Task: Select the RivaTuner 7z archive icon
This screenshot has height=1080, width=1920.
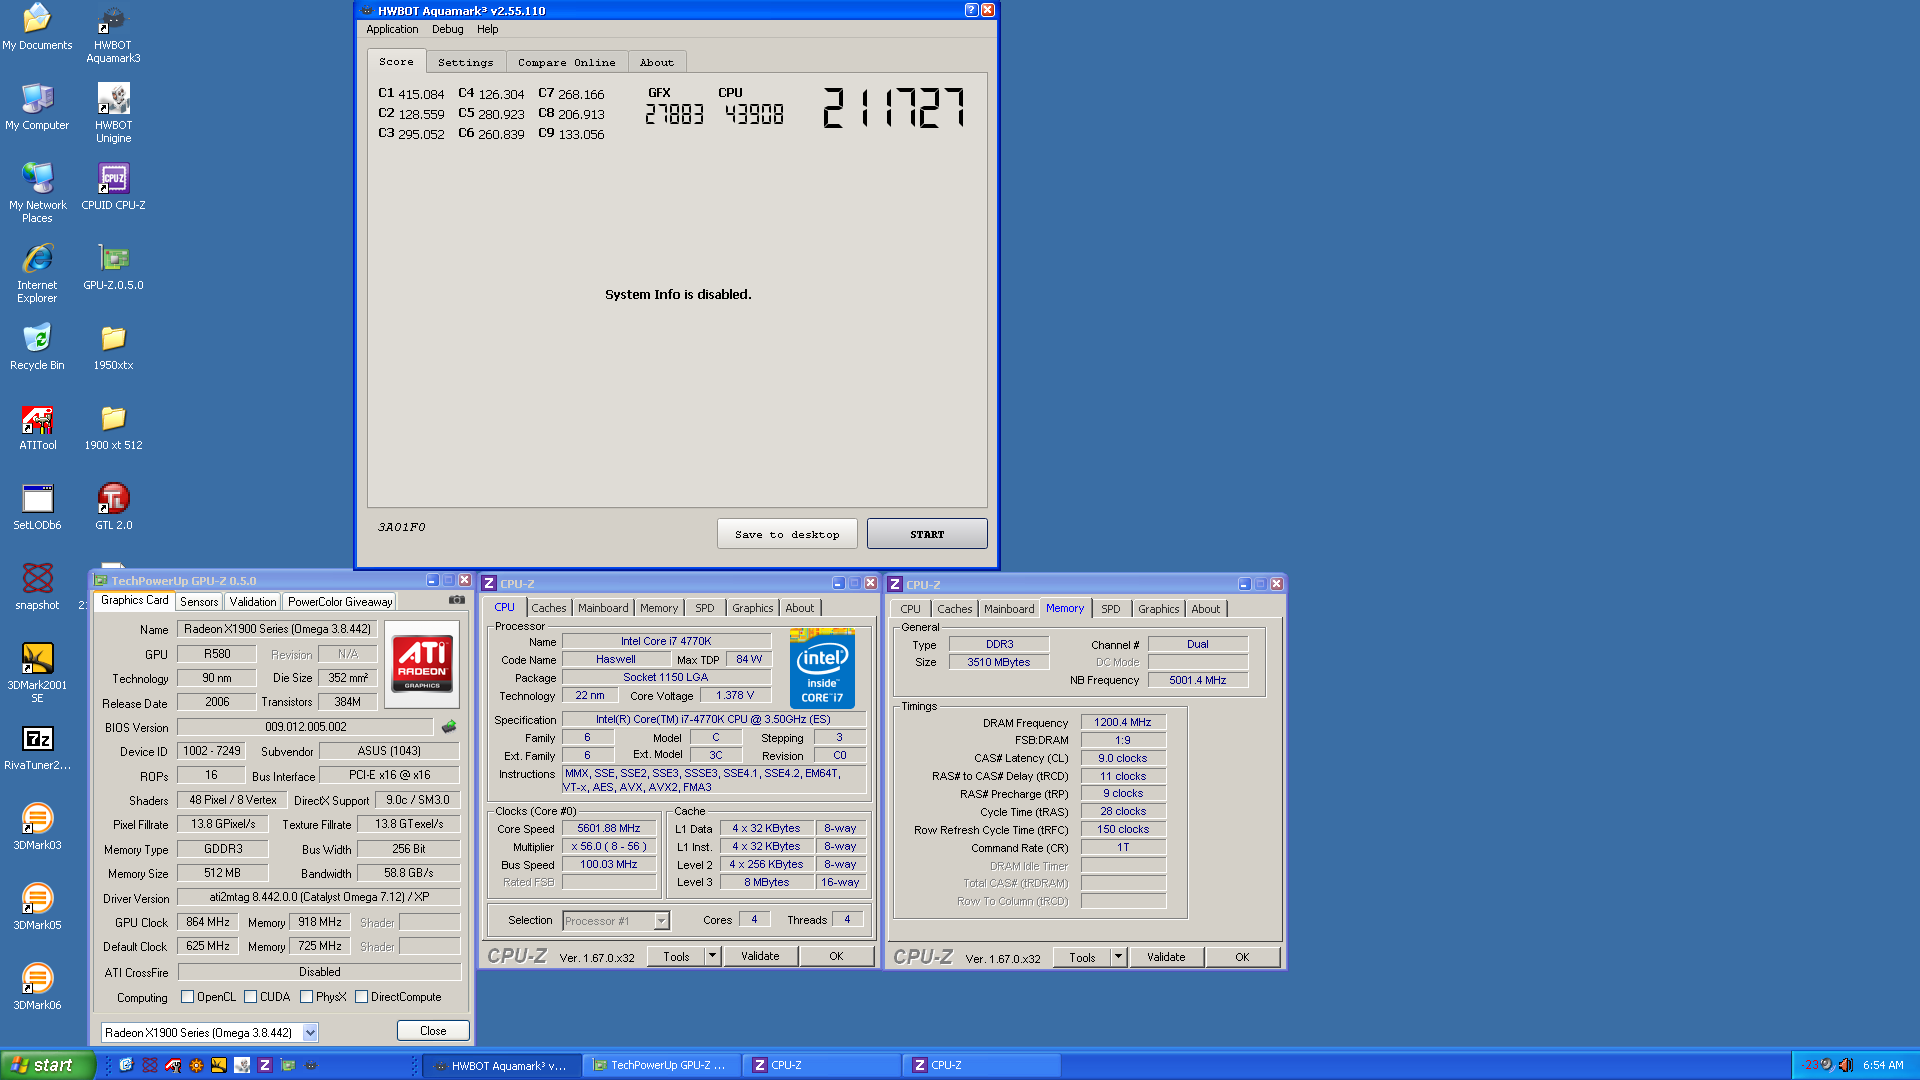Action: point(38,747)
